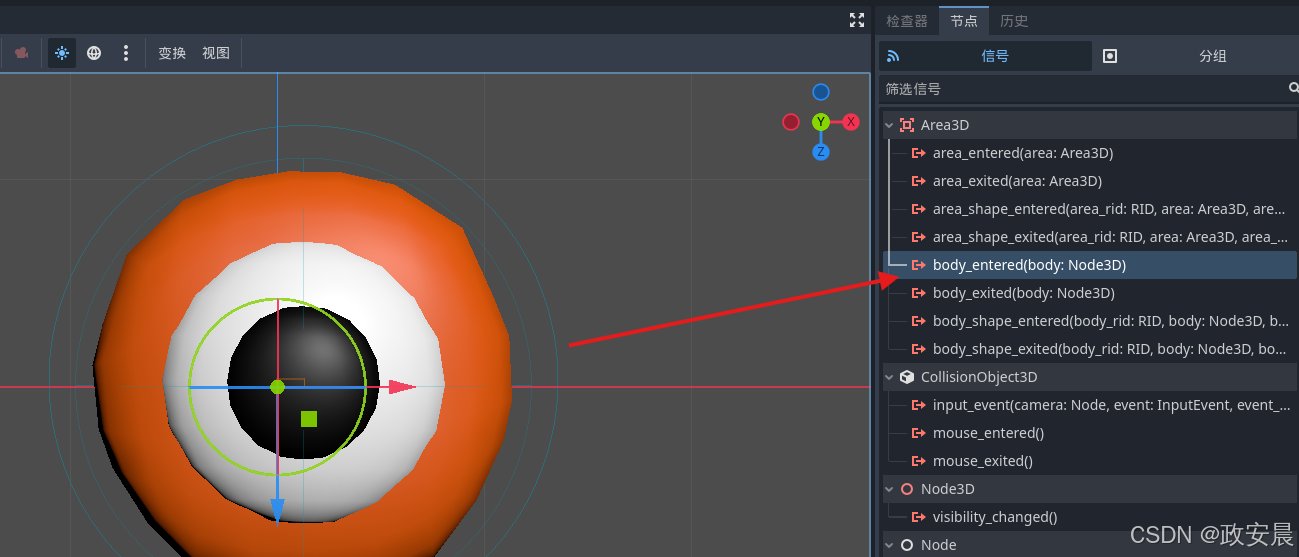Click the Node class circle icon
The width and height of the screenshot is (1299, 557).
907,545
